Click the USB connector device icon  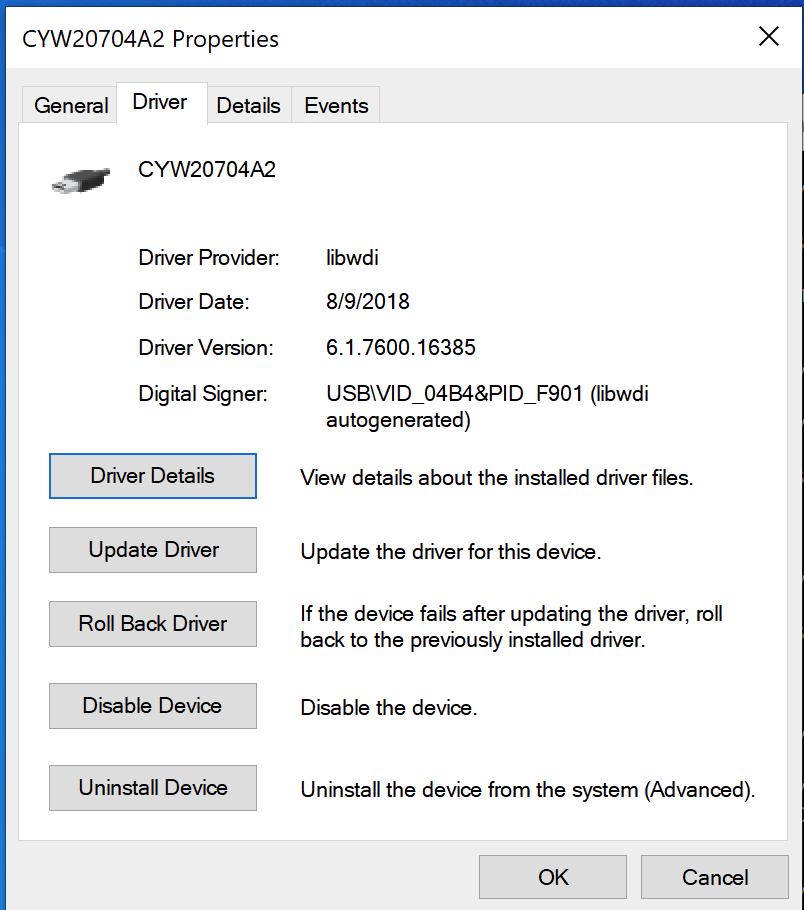[x=80, y=178]
